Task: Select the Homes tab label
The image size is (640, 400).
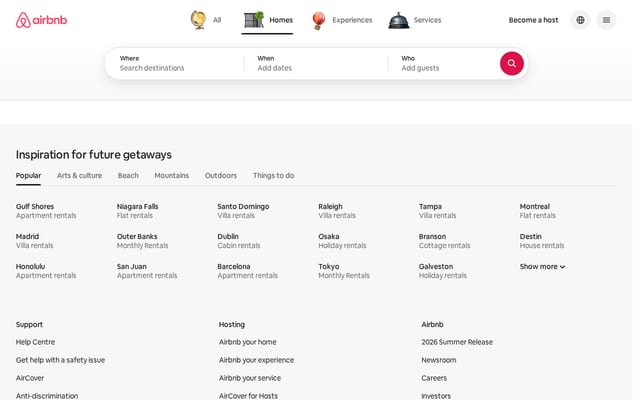Action: pyautogui.click(x=281, y=20)
